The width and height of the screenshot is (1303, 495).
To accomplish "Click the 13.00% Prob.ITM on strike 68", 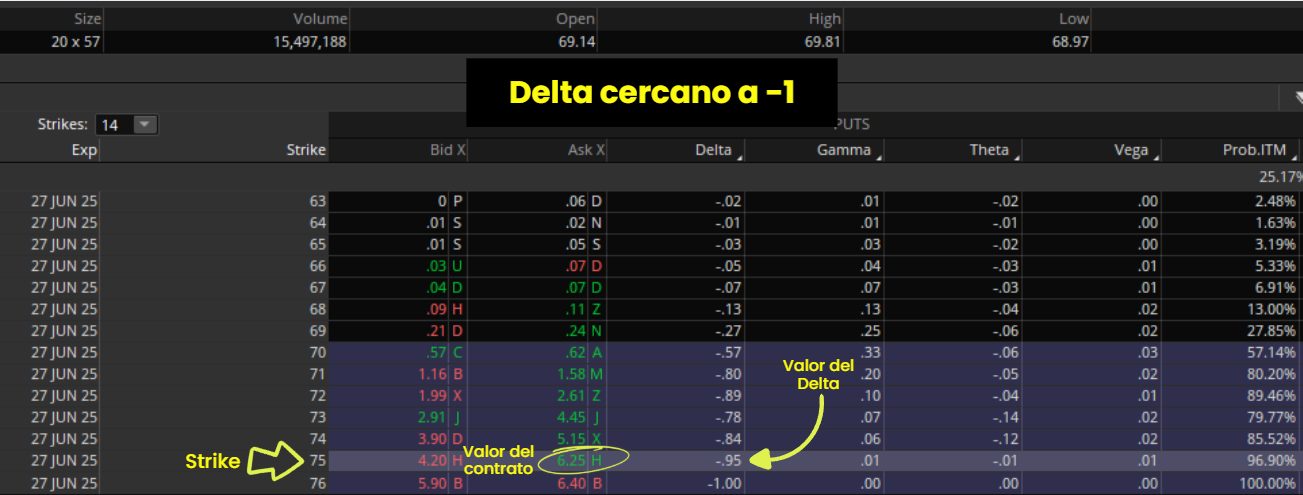I will [x=1274, y=309].
